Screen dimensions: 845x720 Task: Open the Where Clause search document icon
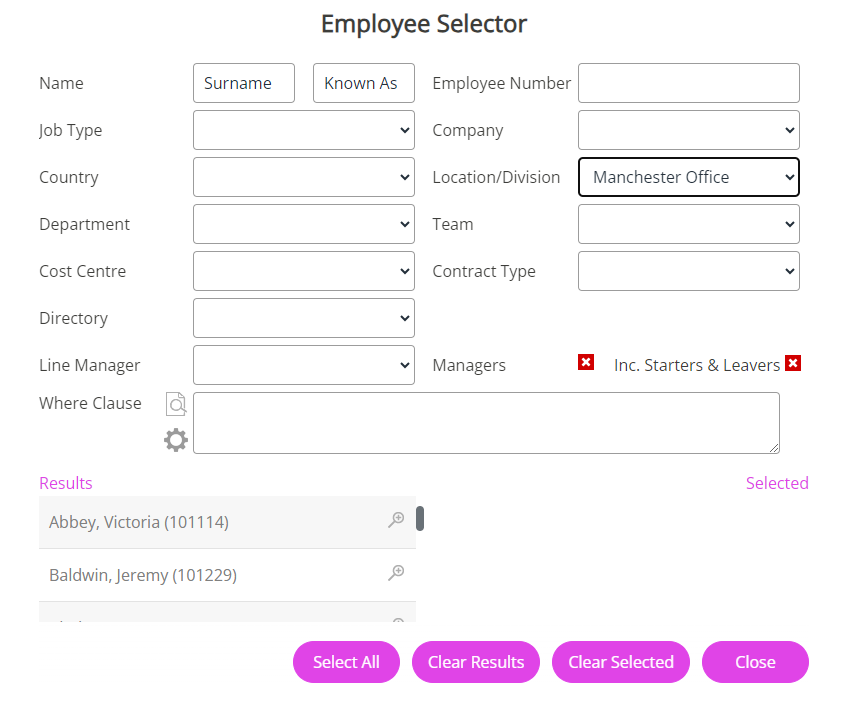[176, 404]
